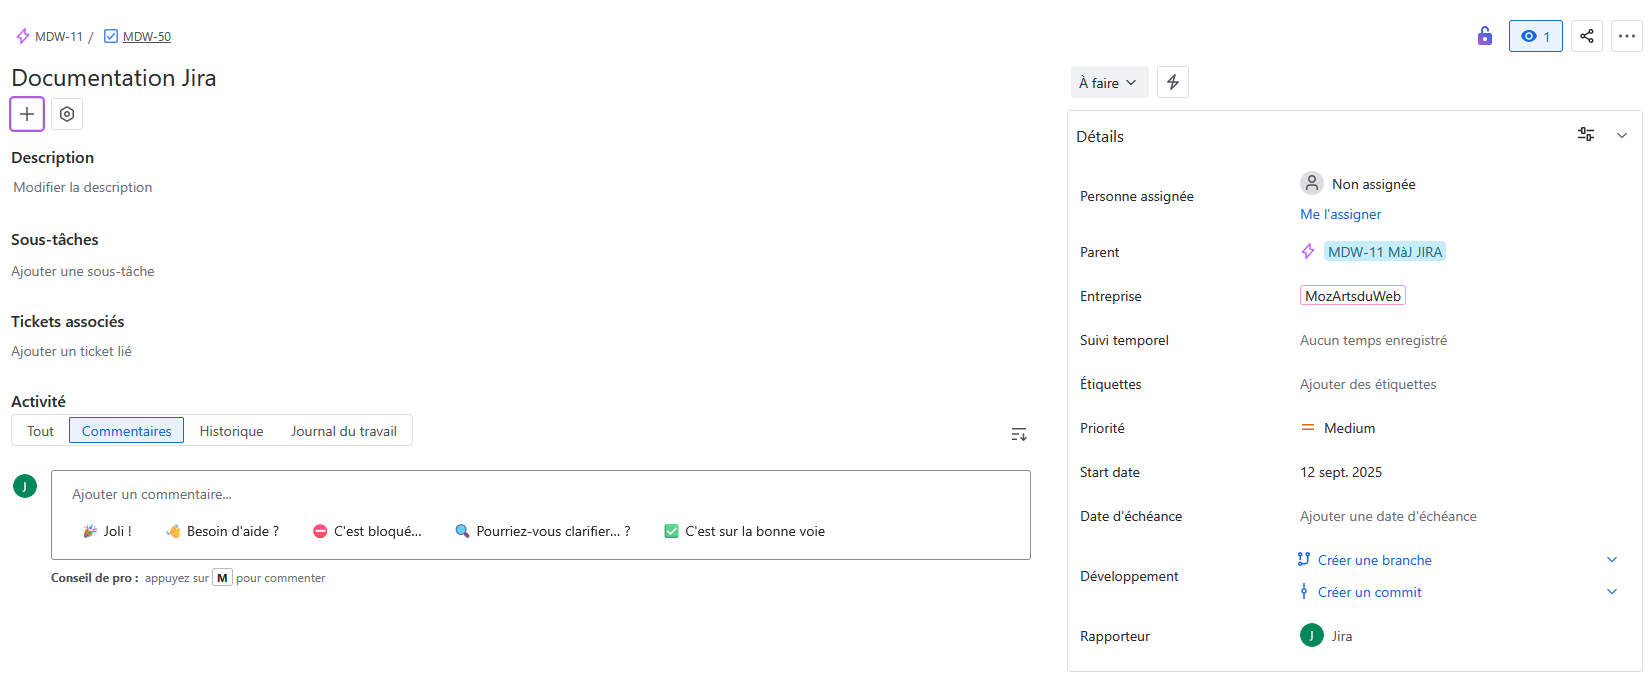The image size is (1650, 674).
Task: Open the Détails configure fields icon
Action: 1586,135
